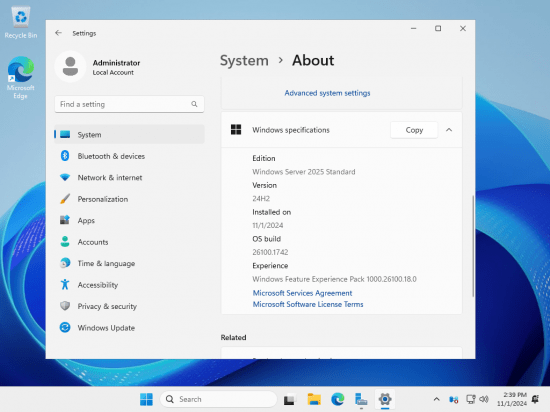Click the Administrator profile avatar

pyautogui.click(x=70, y=67)
